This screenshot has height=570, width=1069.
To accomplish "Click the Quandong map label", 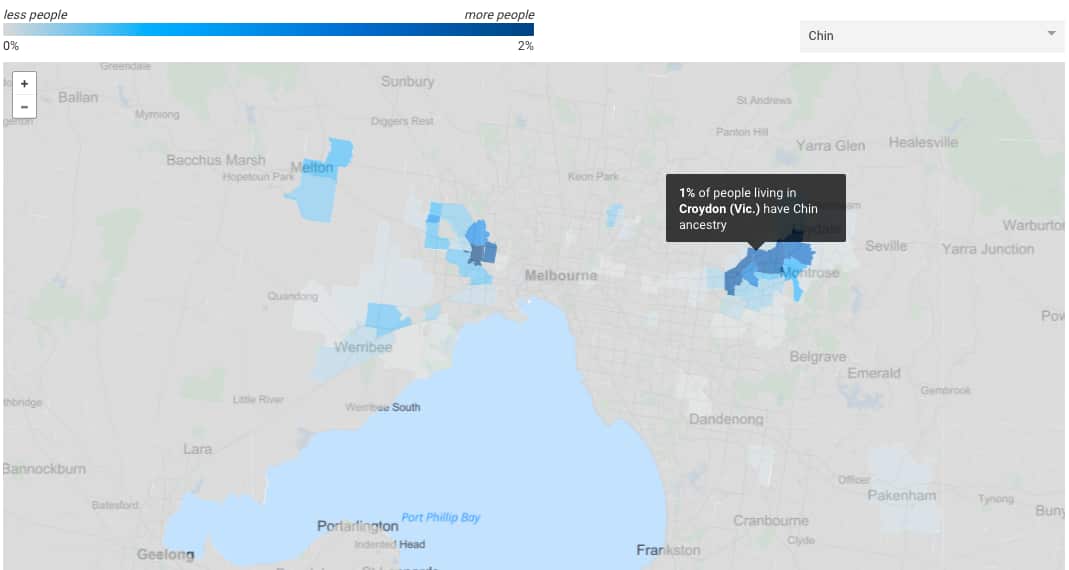I will point(292,296).
